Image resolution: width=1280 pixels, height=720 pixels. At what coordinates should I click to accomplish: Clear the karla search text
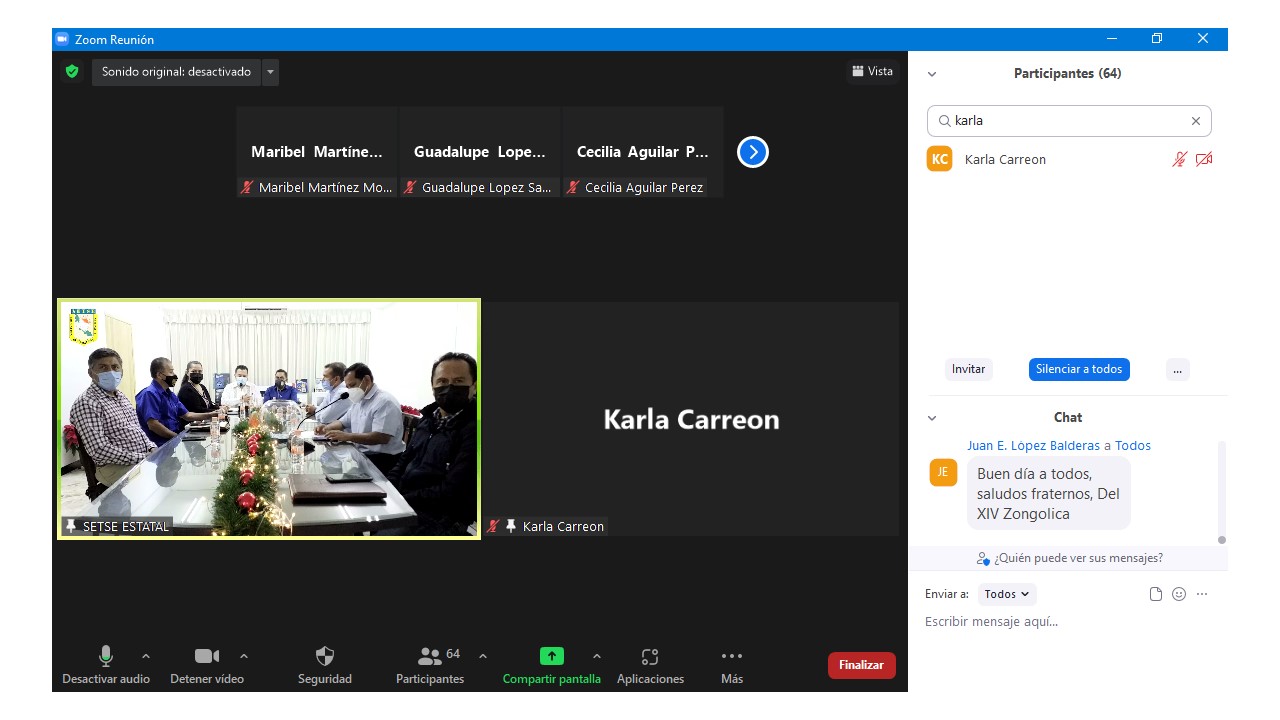pyautogui.click(x=1195, y=121)
